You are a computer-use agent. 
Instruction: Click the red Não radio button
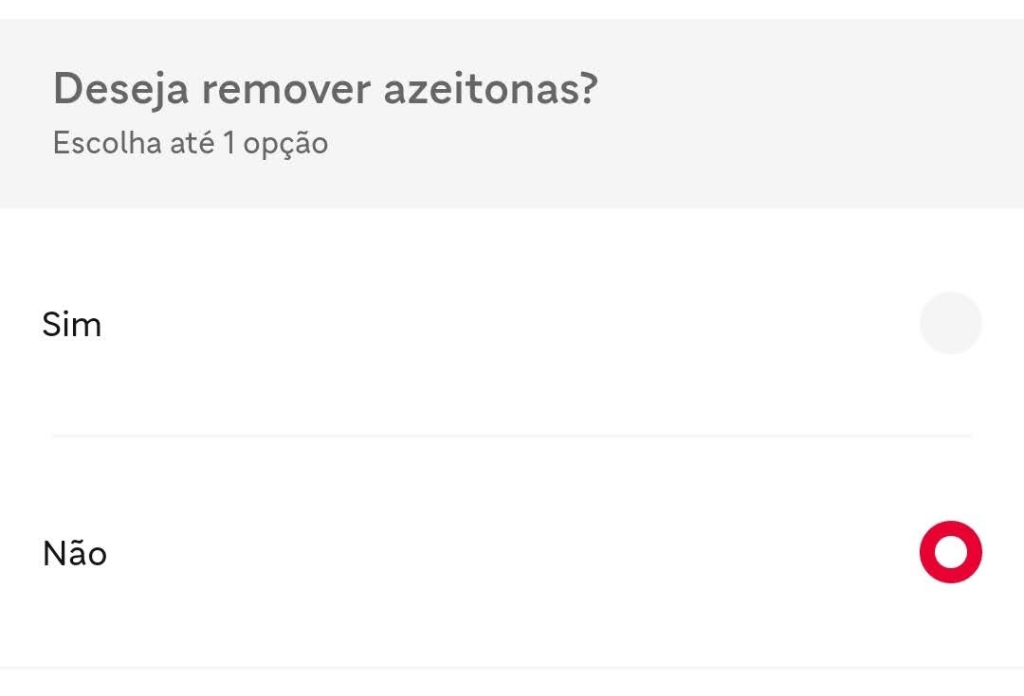(950, 552)
